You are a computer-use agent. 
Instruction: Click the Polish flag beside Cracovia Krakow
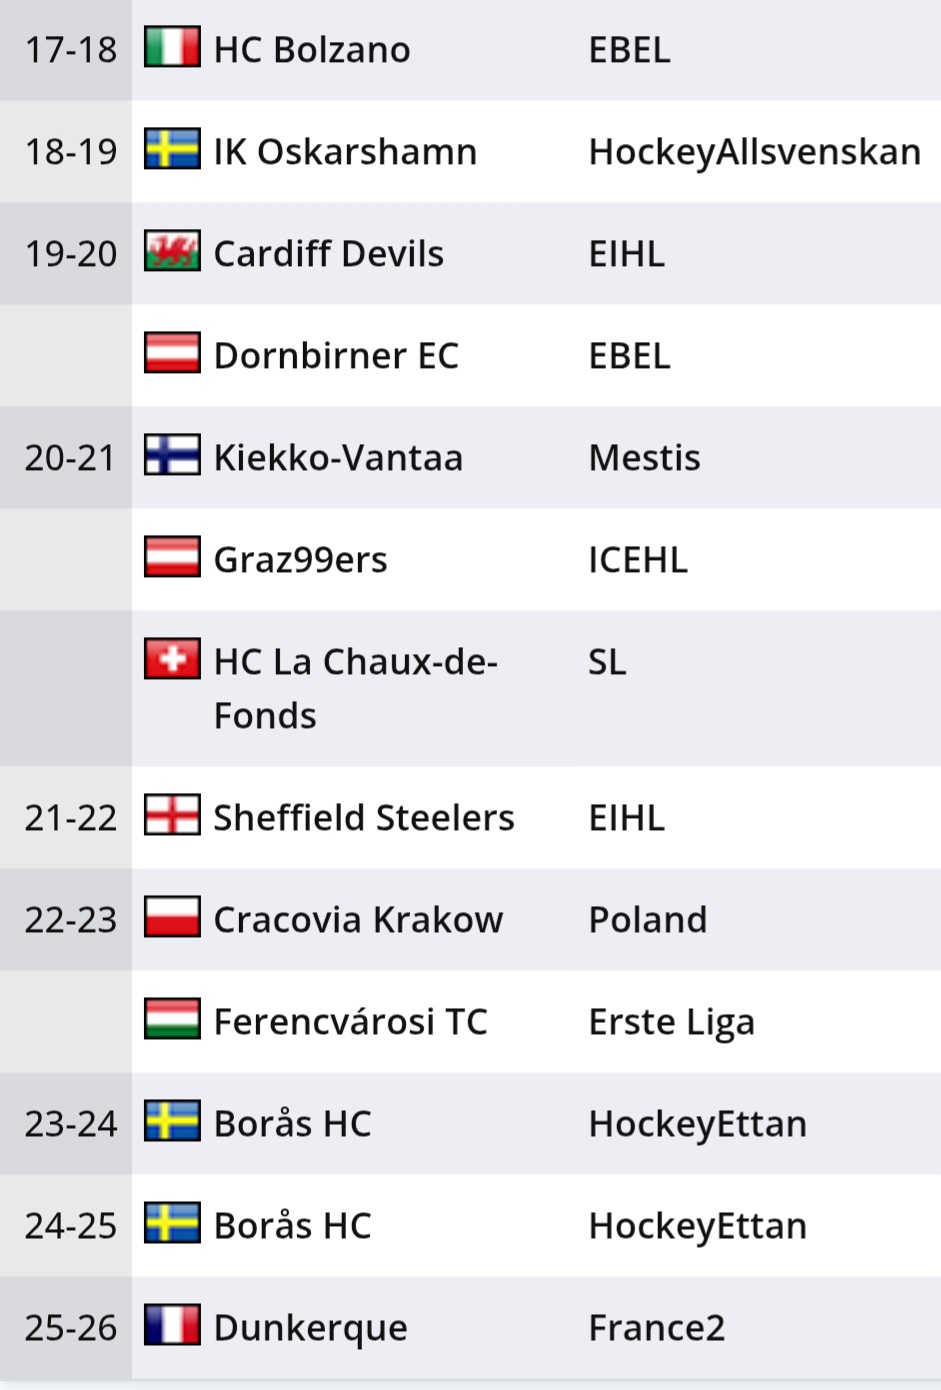tap(171, 918)
